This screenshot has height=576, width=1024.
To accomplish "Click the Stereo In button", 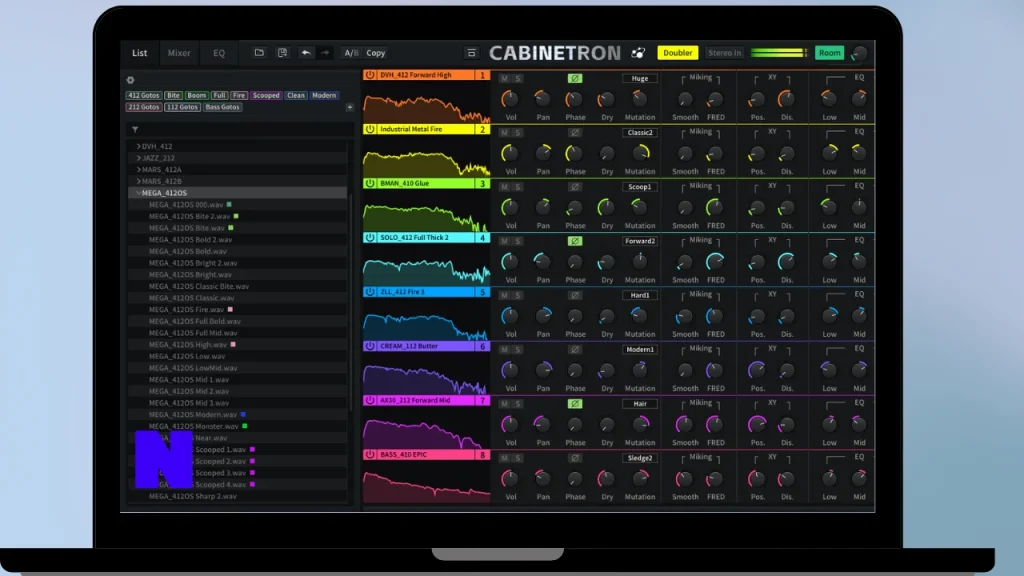I will [724, 53].
